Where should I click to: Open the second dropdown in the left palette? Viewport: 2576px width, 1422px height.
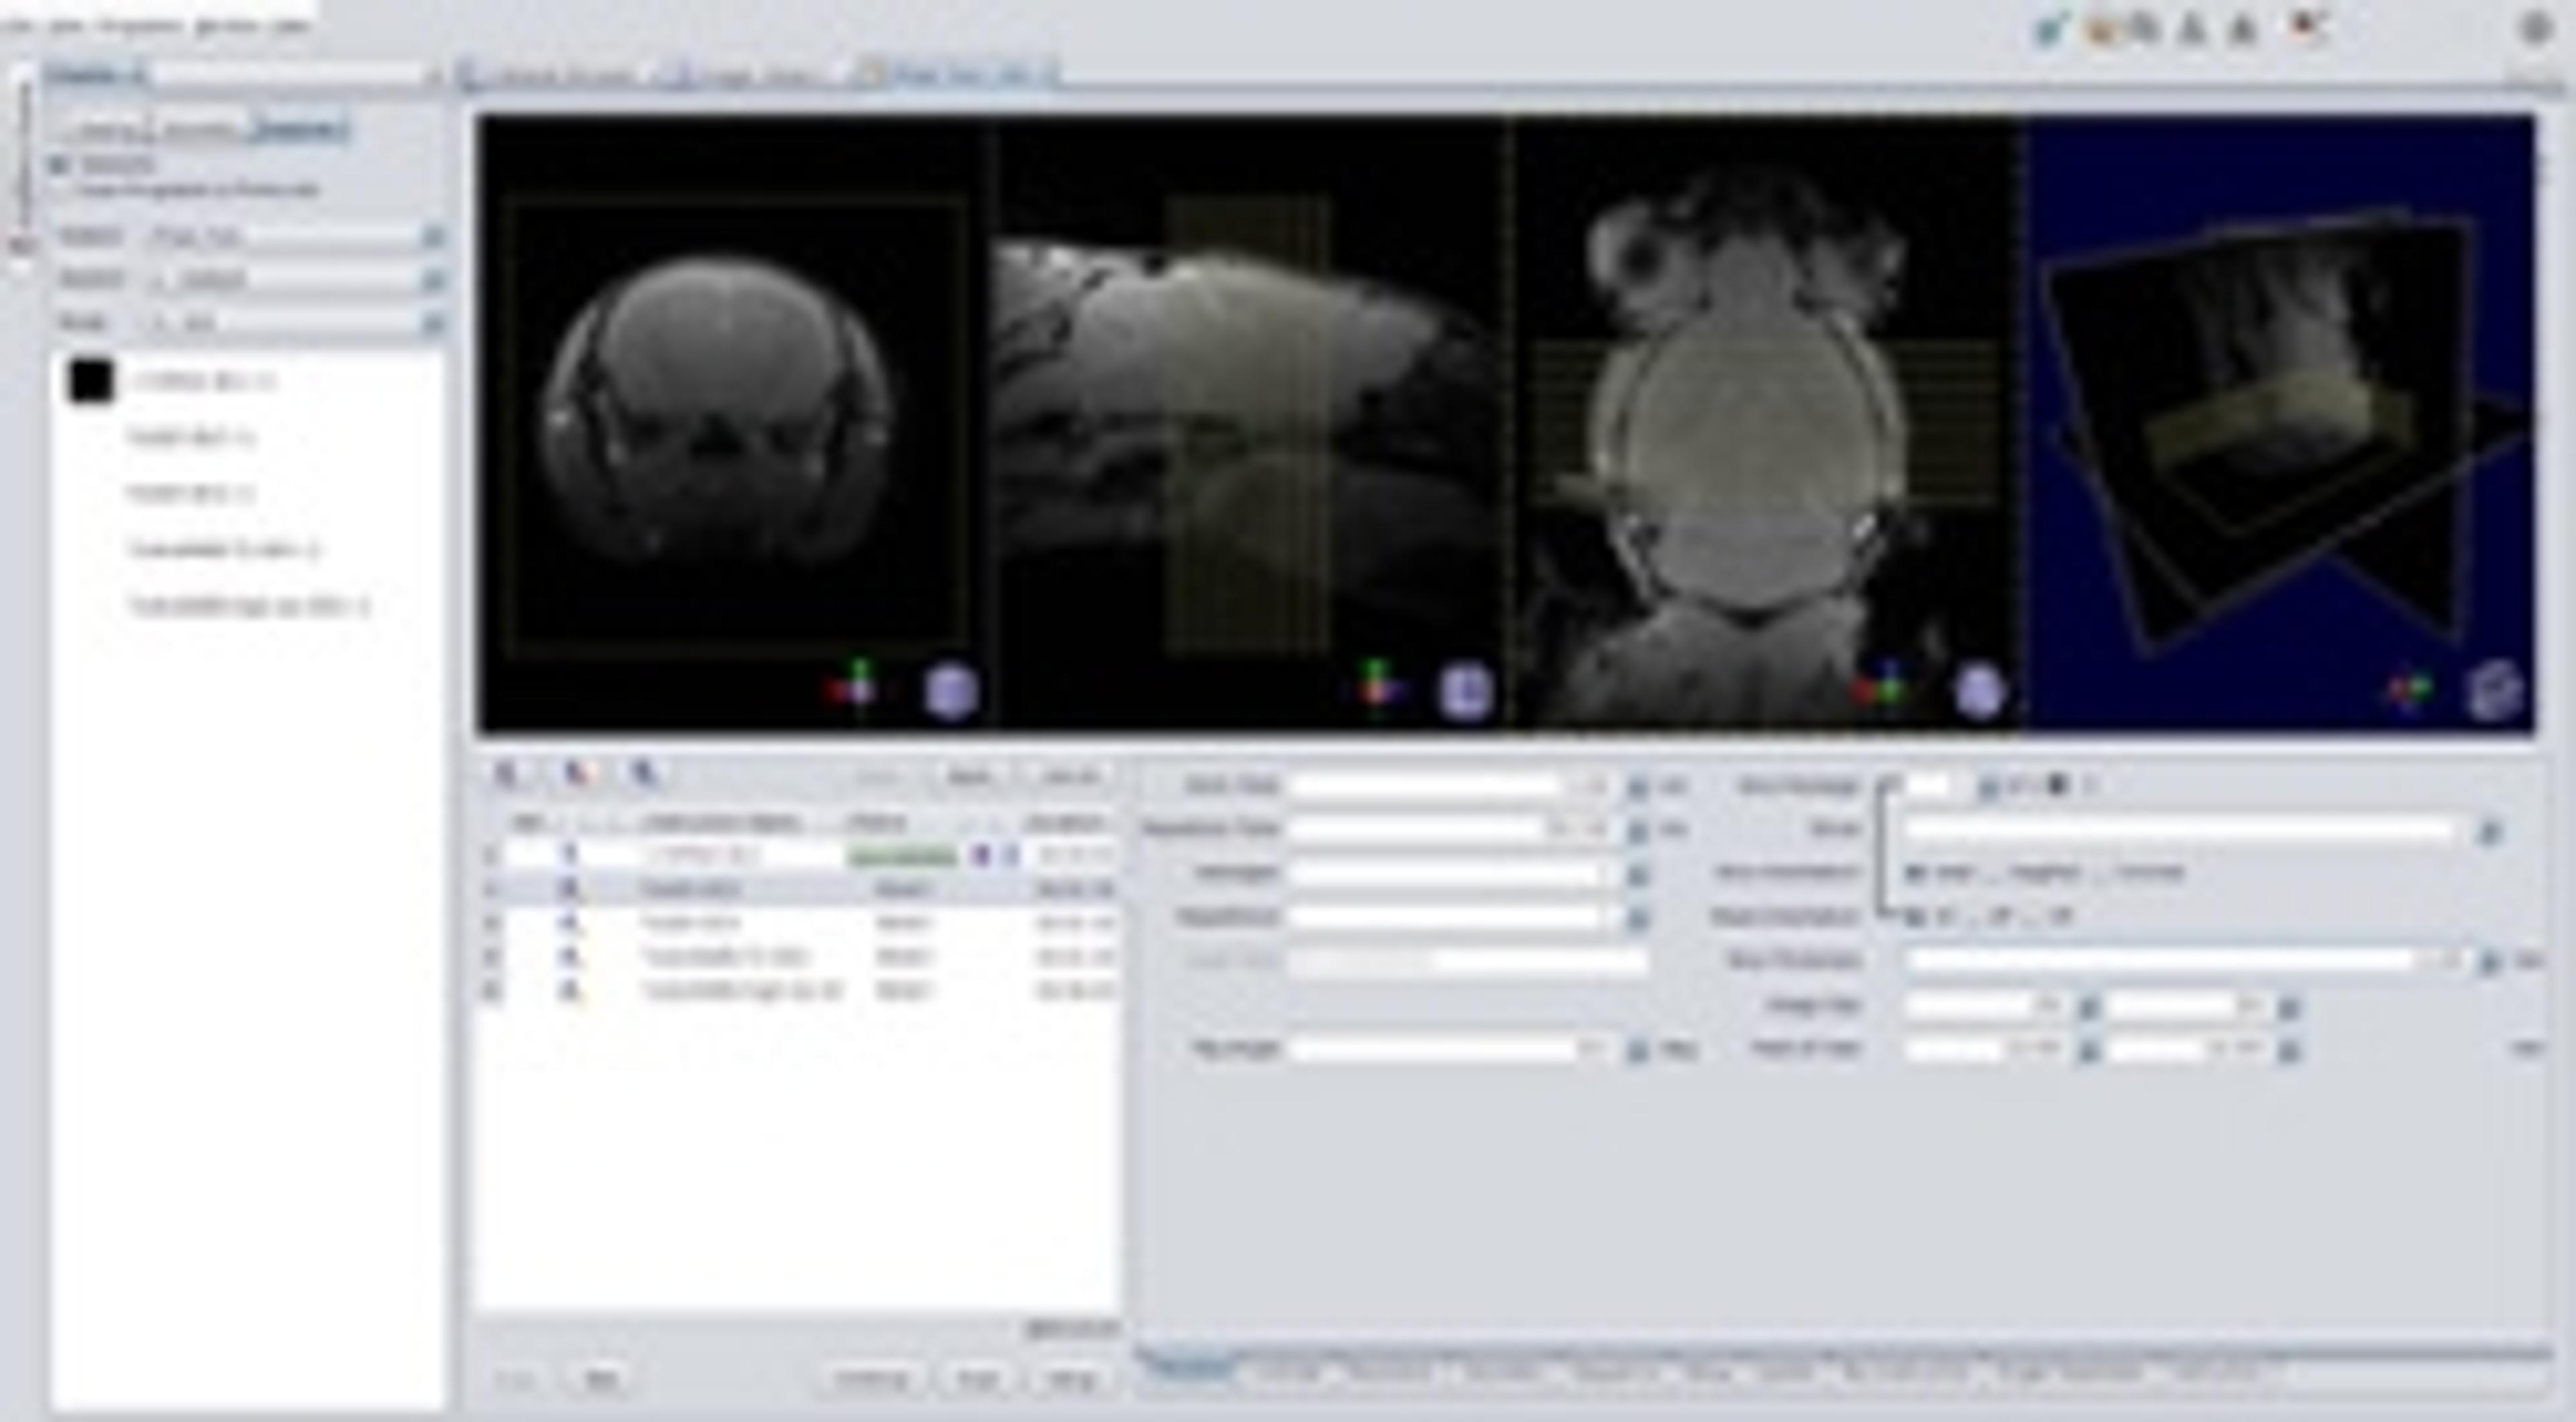433,280
